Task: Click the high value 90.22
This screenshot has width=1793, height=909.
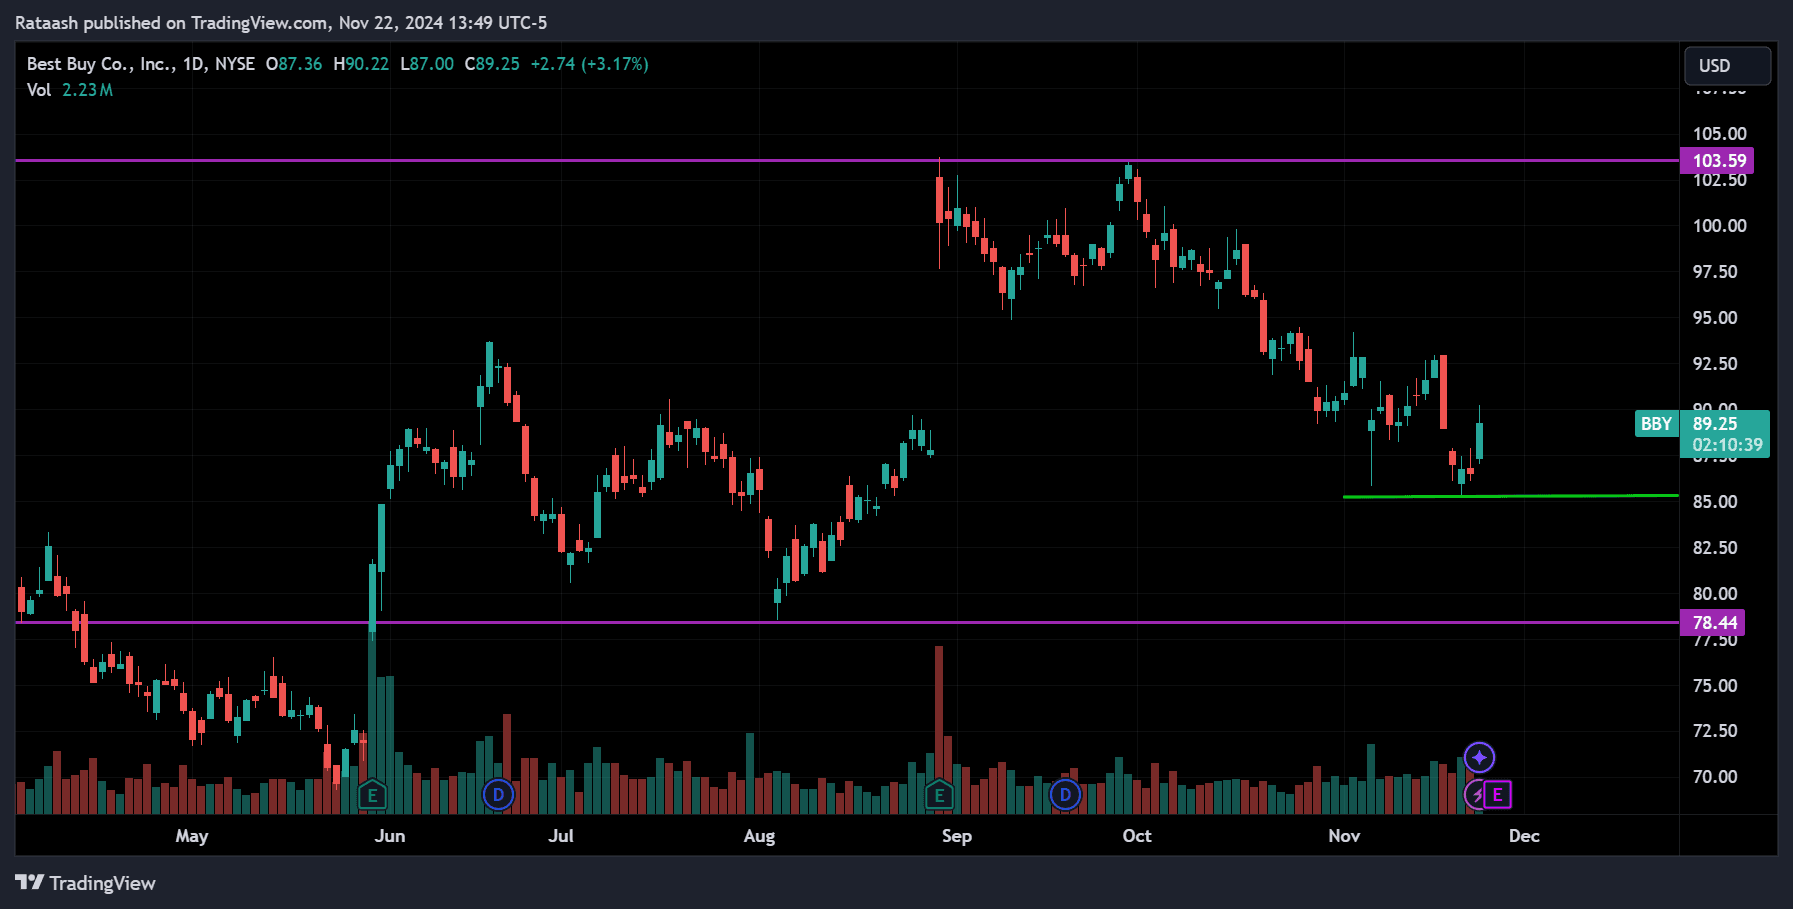Action: [367, 64]
